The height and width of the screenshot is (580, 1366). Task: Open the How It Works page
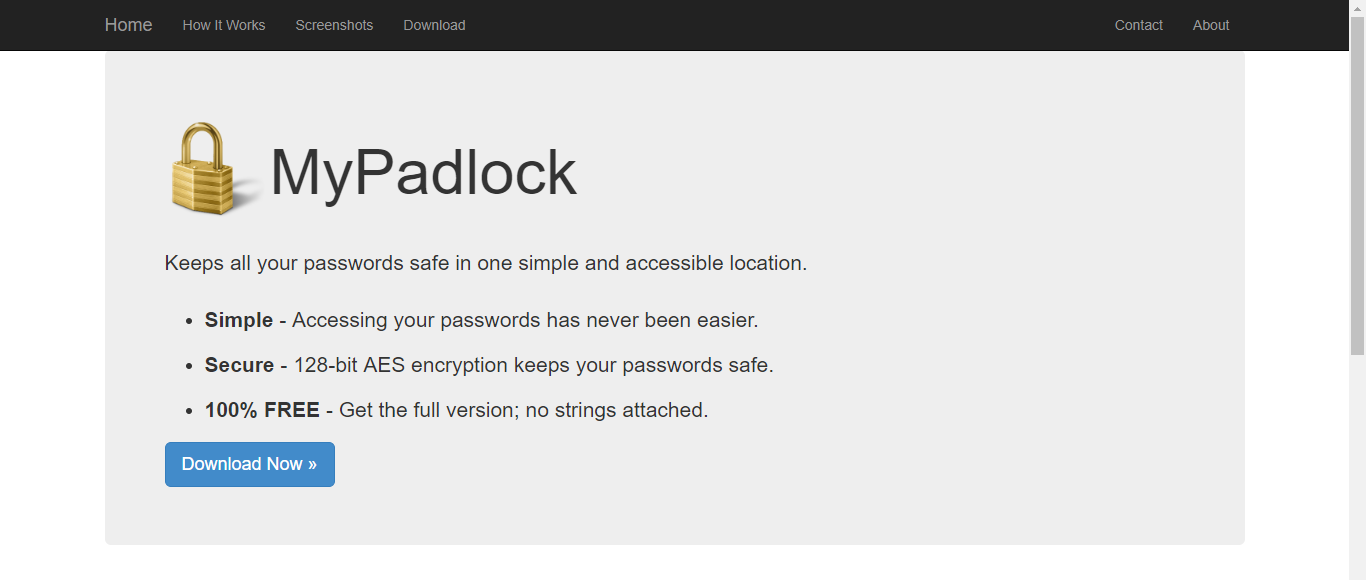click(224, 25)
